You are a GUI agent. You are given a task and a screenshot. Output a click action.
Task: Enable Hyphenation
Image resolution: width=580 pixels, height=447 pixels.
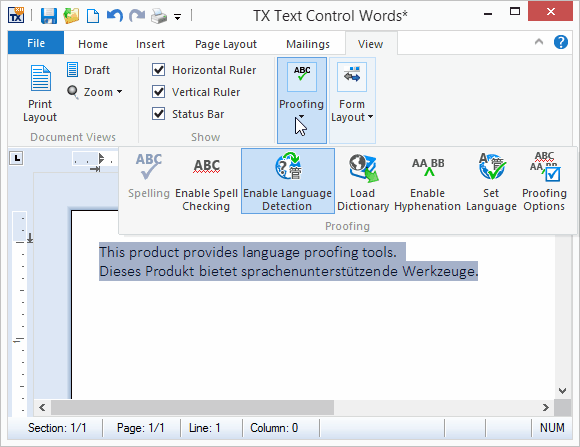(427, 184)
